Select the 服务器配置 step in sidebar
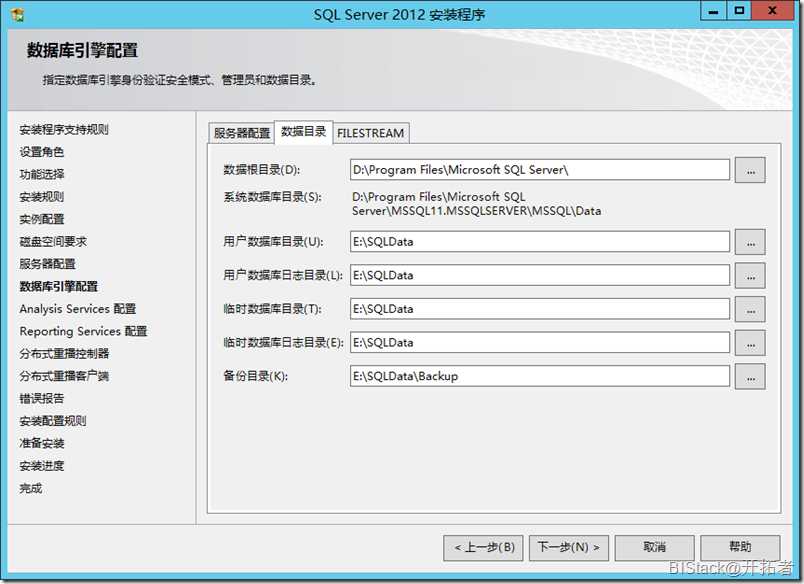Image resolution: width=804 pixels, height=584 pixels. (47, 264)
